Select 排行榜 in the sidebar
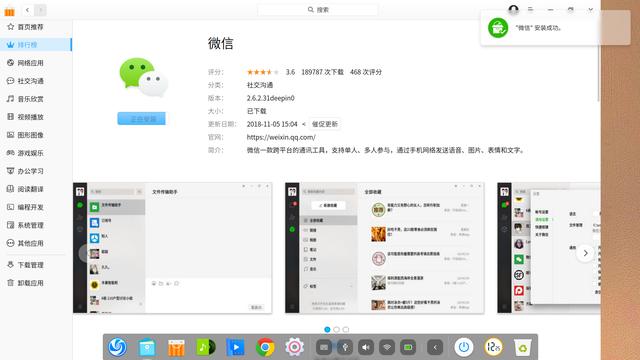This screenshot has width=640, height=360. (x=36, y=44)
